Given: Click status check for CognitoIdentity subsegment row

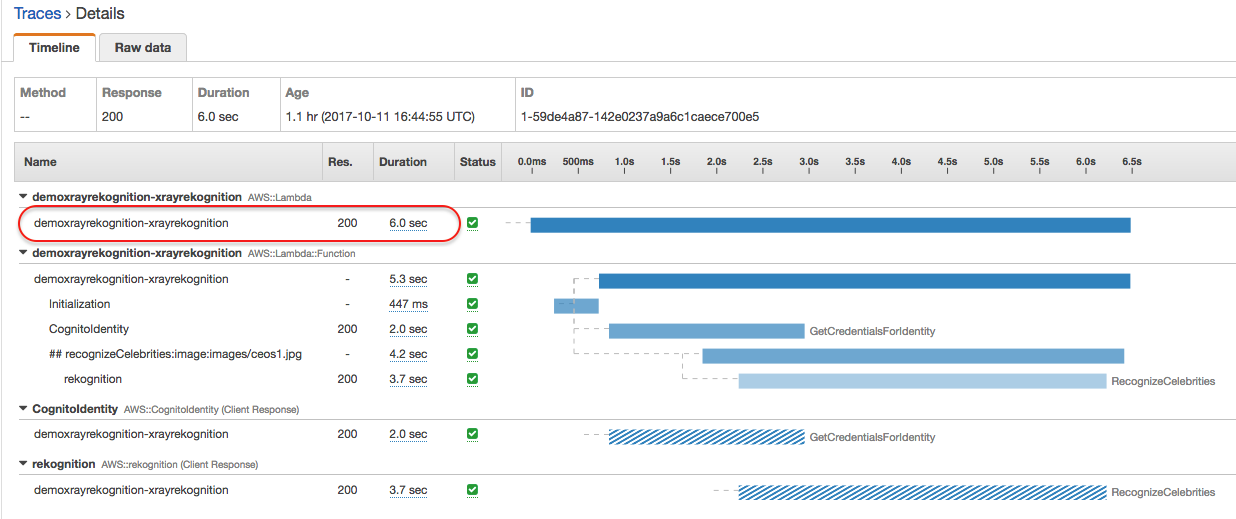Looking at the screenshot, I should (x=472, y=329).
